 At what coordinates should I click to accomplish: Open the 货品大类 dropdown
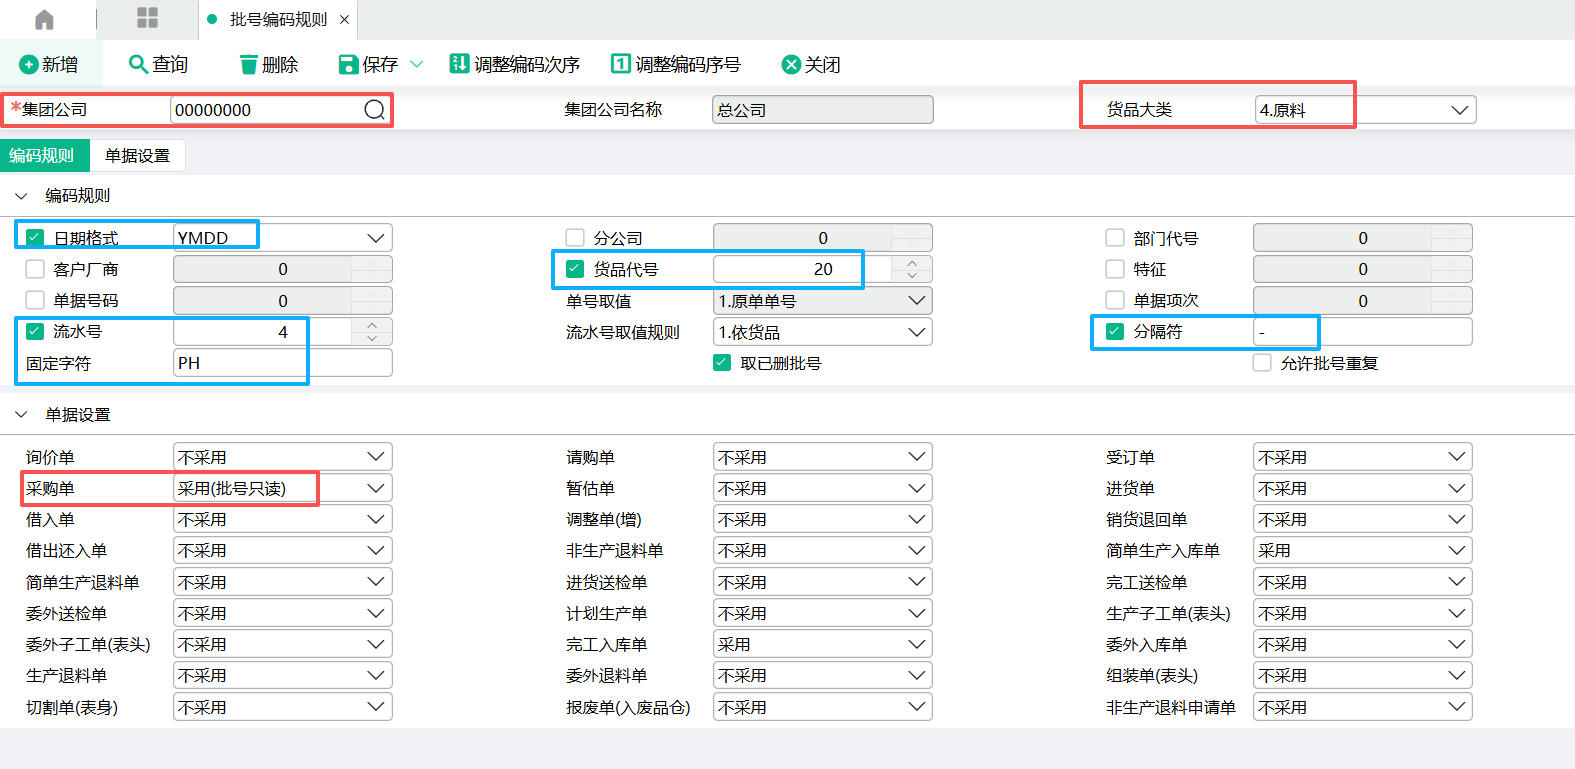point(1459,110)
